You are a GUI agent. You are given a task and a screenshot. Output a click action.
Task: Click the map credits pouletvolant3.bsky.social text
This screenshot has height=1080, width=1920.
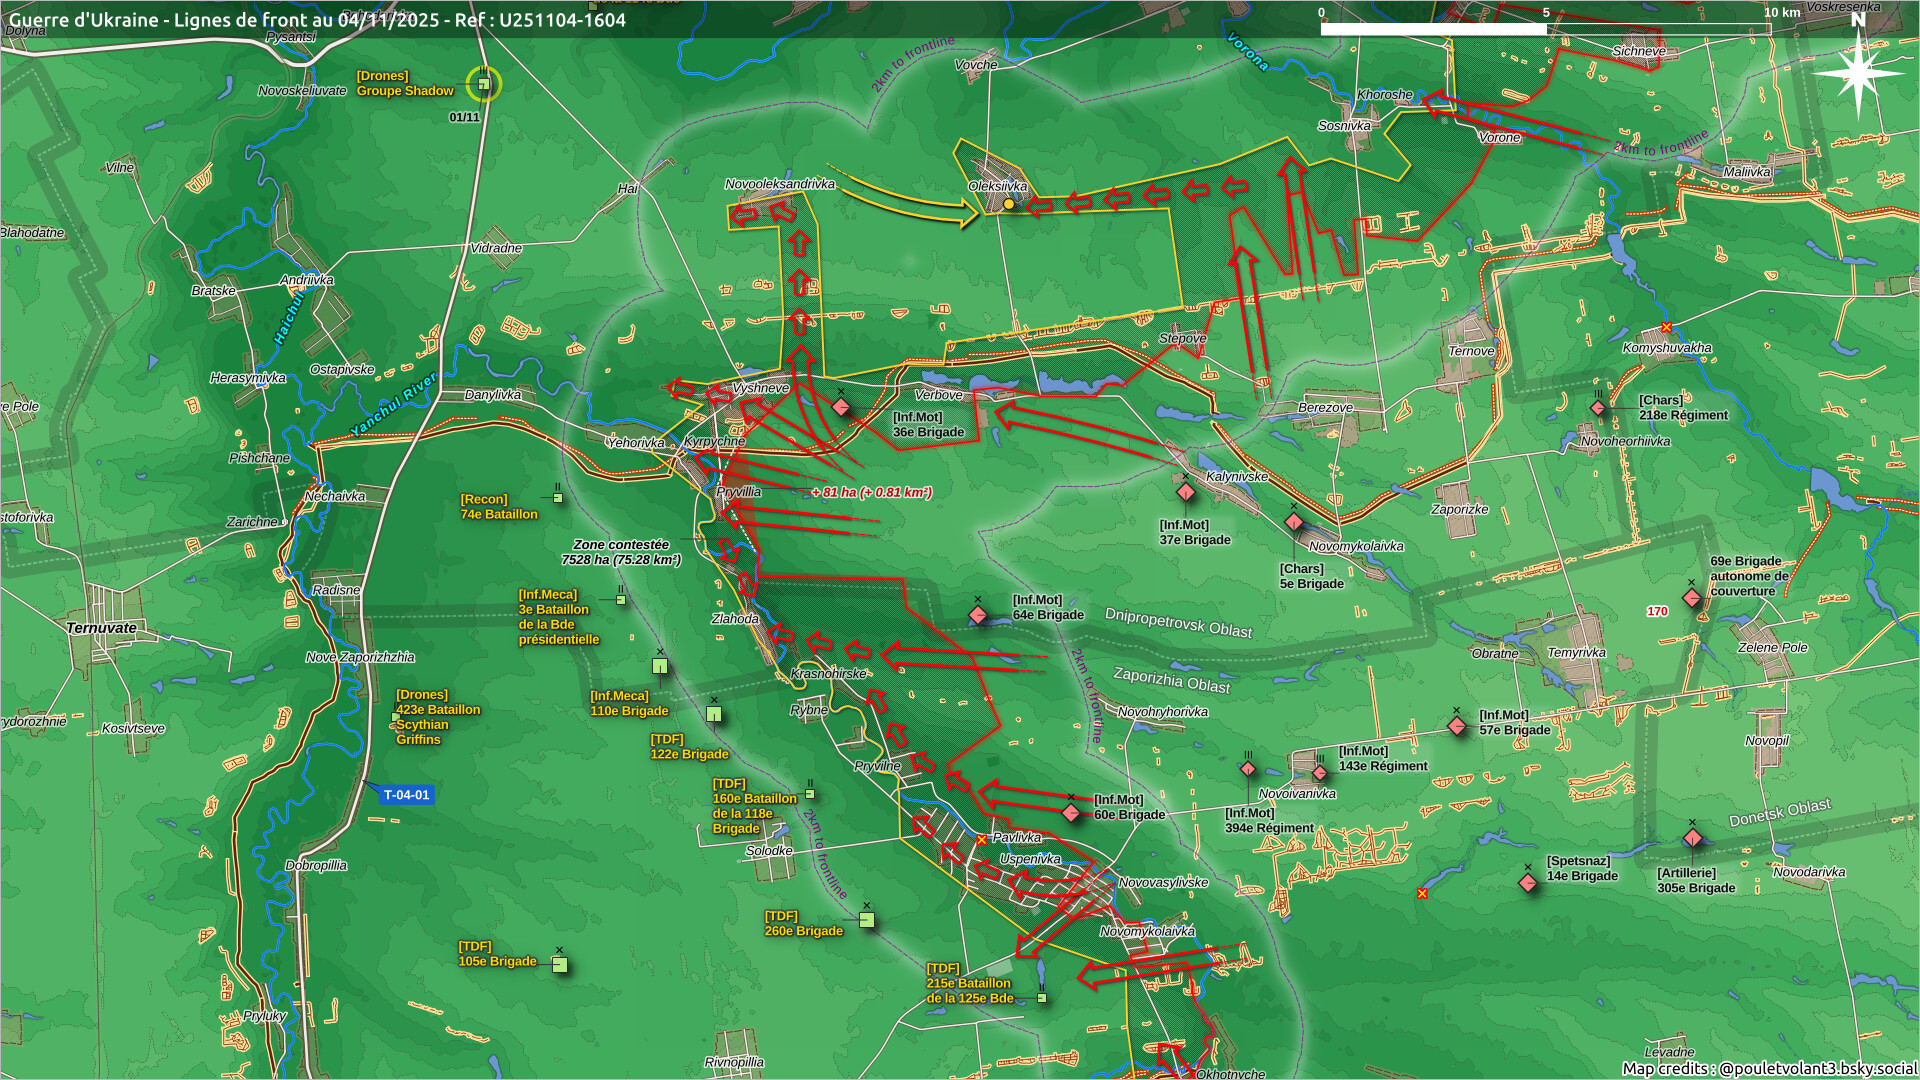pos(1768,1068)
